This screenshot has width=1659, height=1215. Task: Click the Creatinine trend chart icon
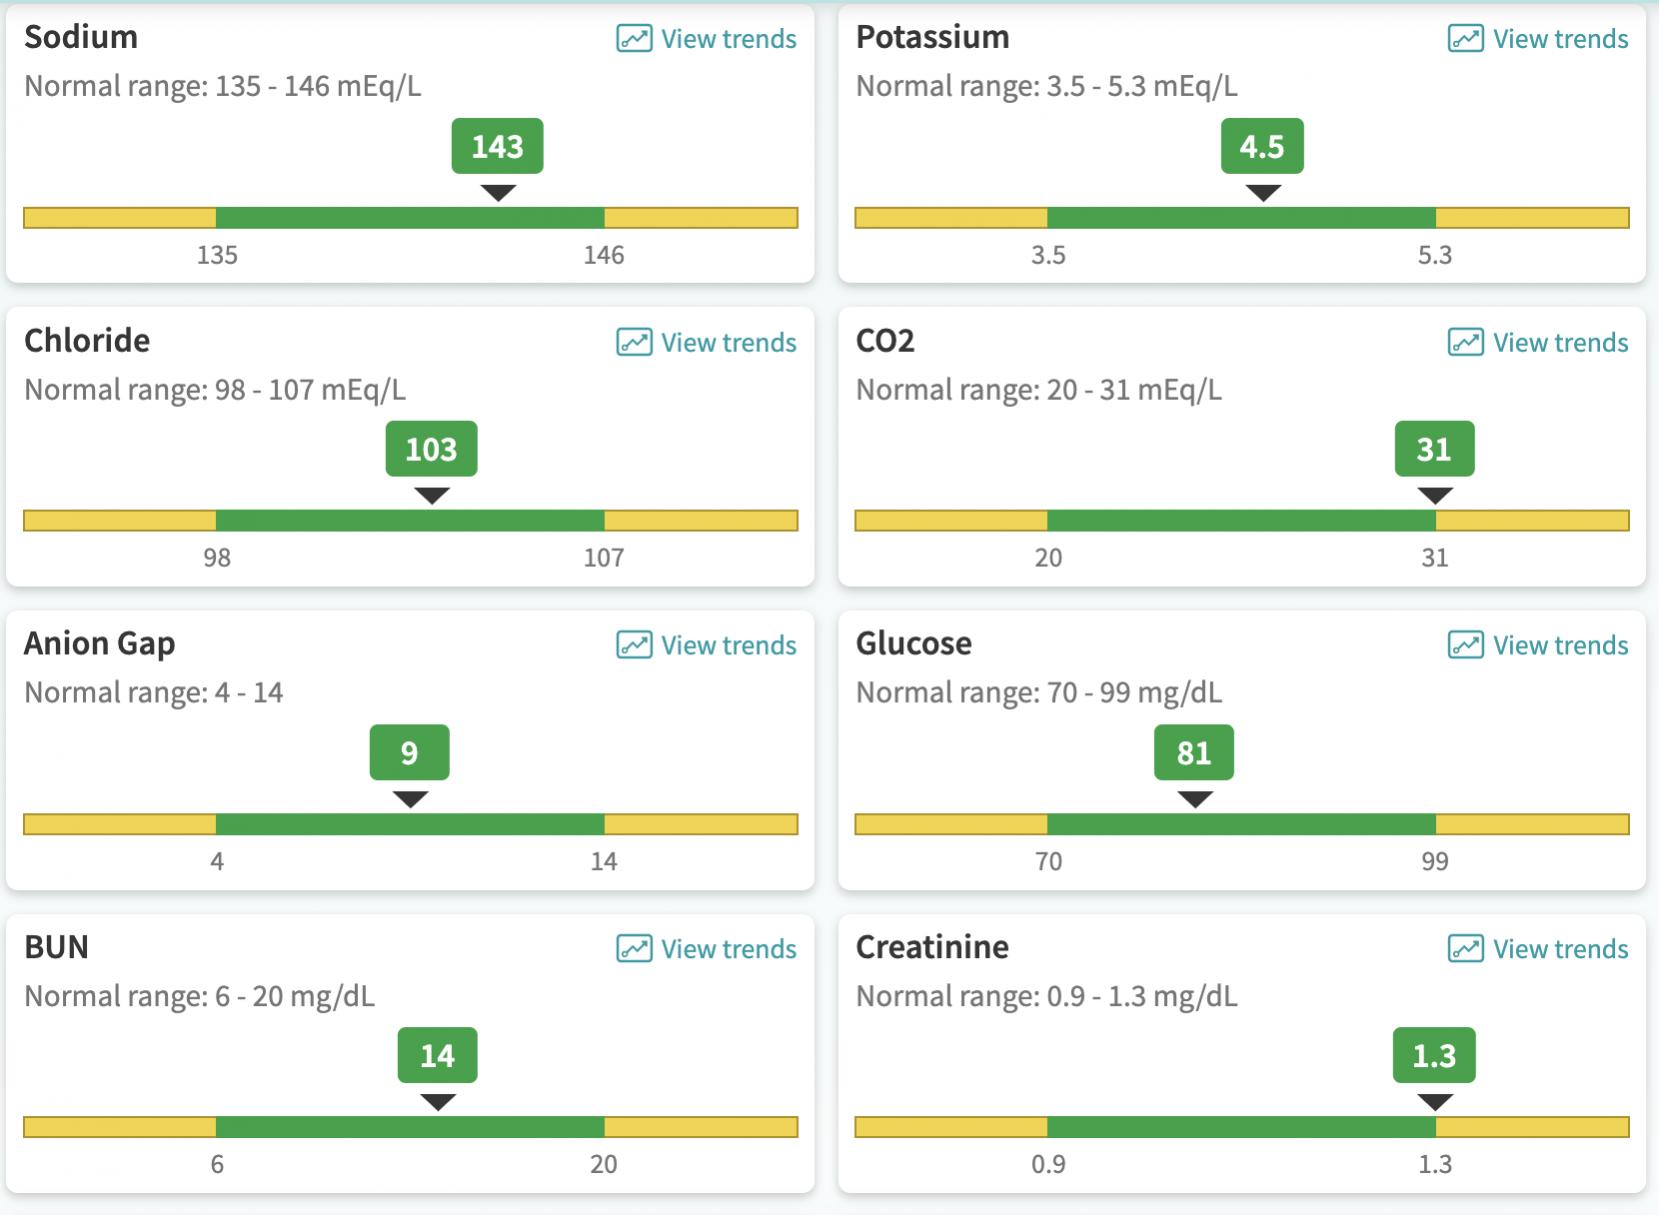[1465, 948]
